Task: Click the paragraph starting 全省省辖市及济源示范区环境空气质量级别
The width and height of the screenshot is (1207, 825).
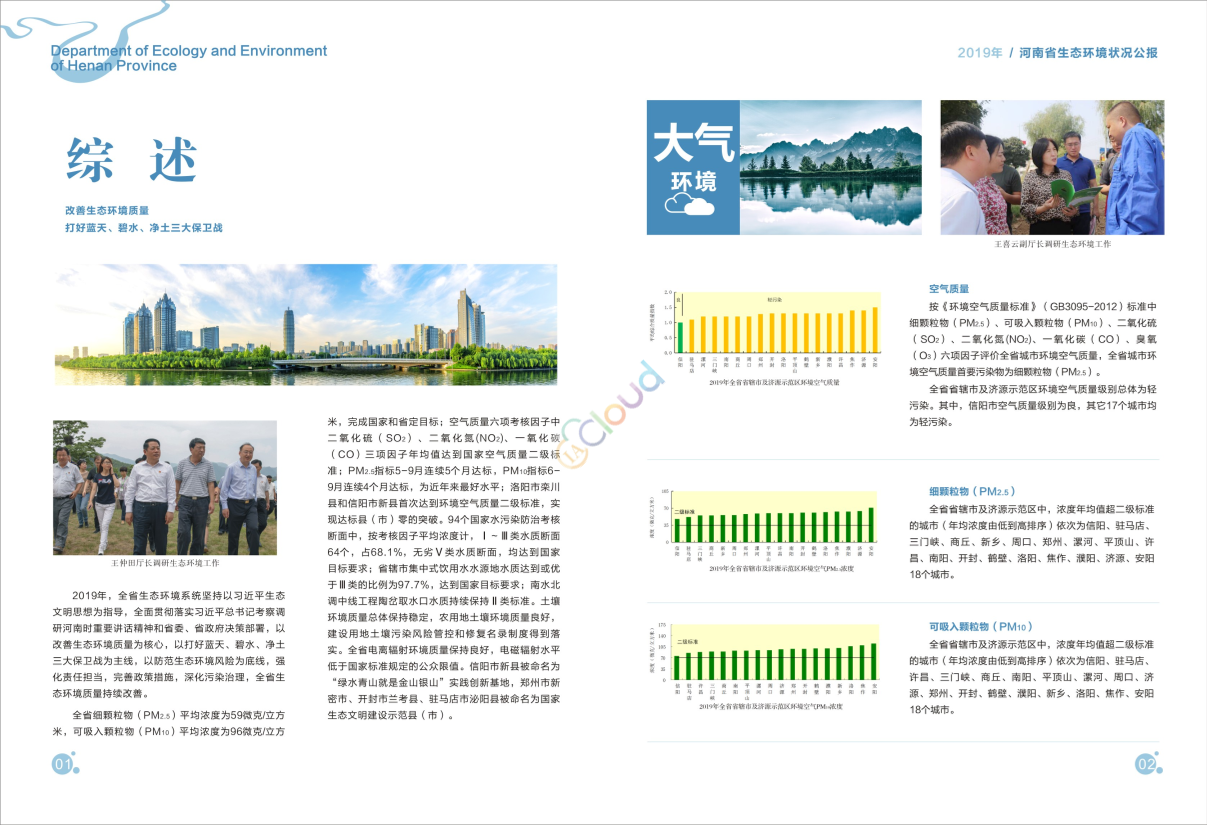Action: (1033, 405)
